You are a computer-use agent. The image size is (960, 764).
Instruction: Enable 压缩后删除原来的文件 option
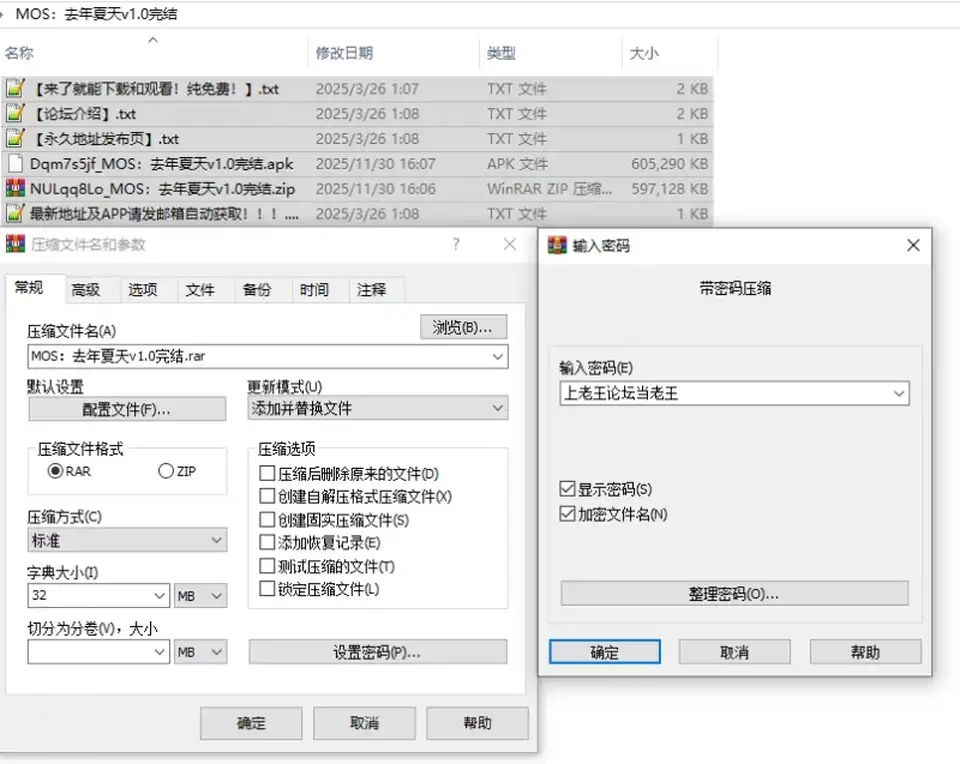(267, 473)
